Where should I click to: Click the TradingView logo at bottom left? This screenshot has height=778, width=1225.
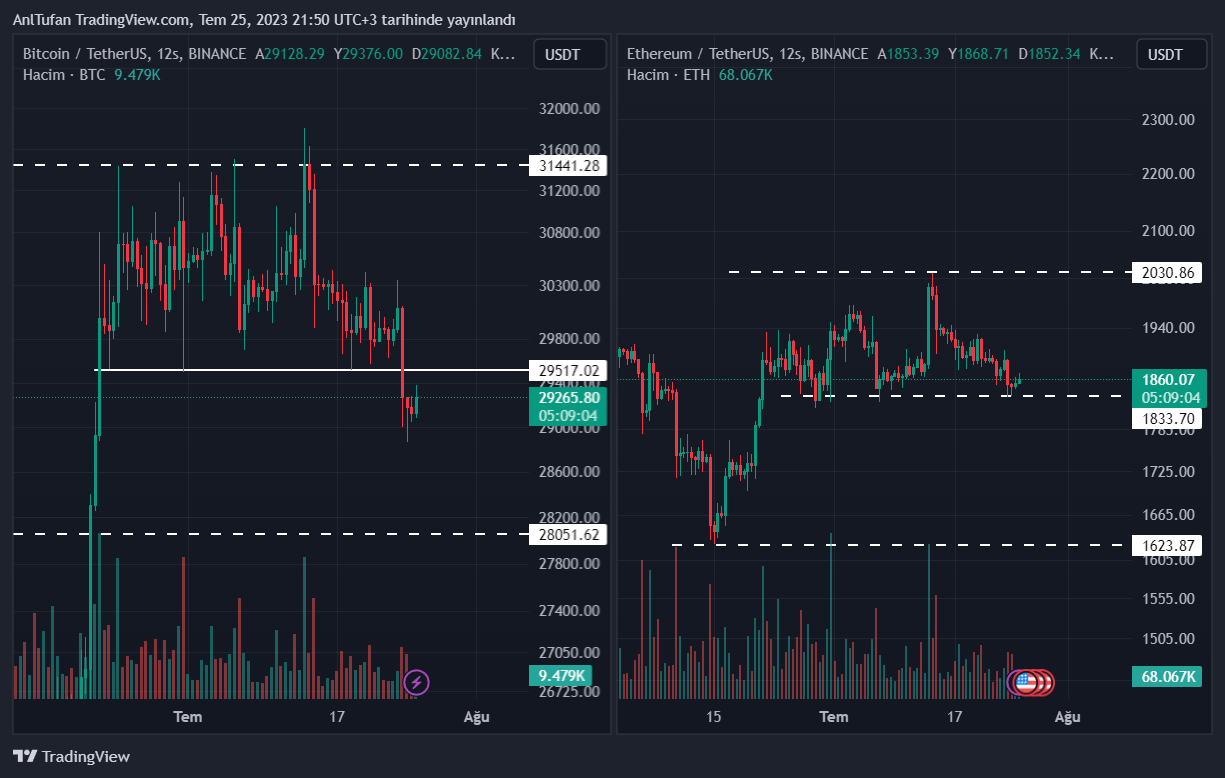tap(71, 757)
